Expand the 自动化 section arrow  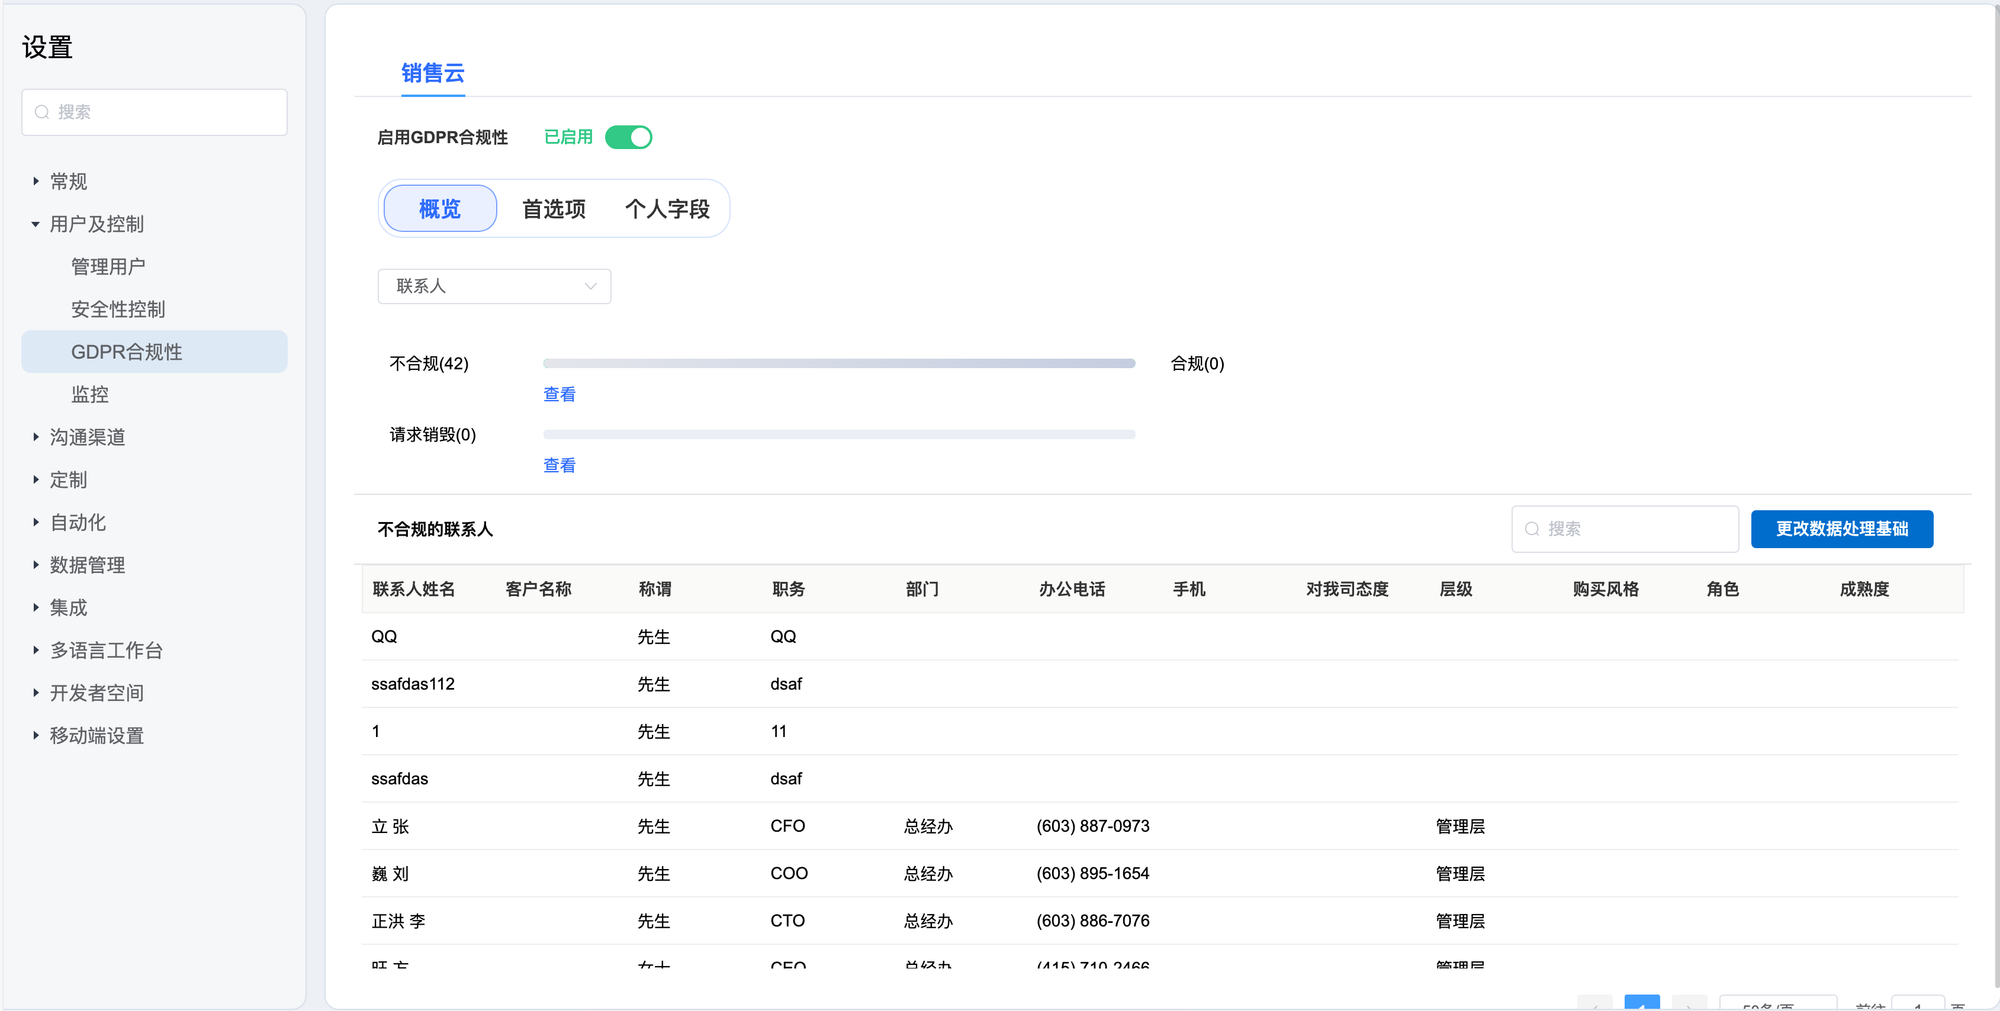(x=36, y=522)
